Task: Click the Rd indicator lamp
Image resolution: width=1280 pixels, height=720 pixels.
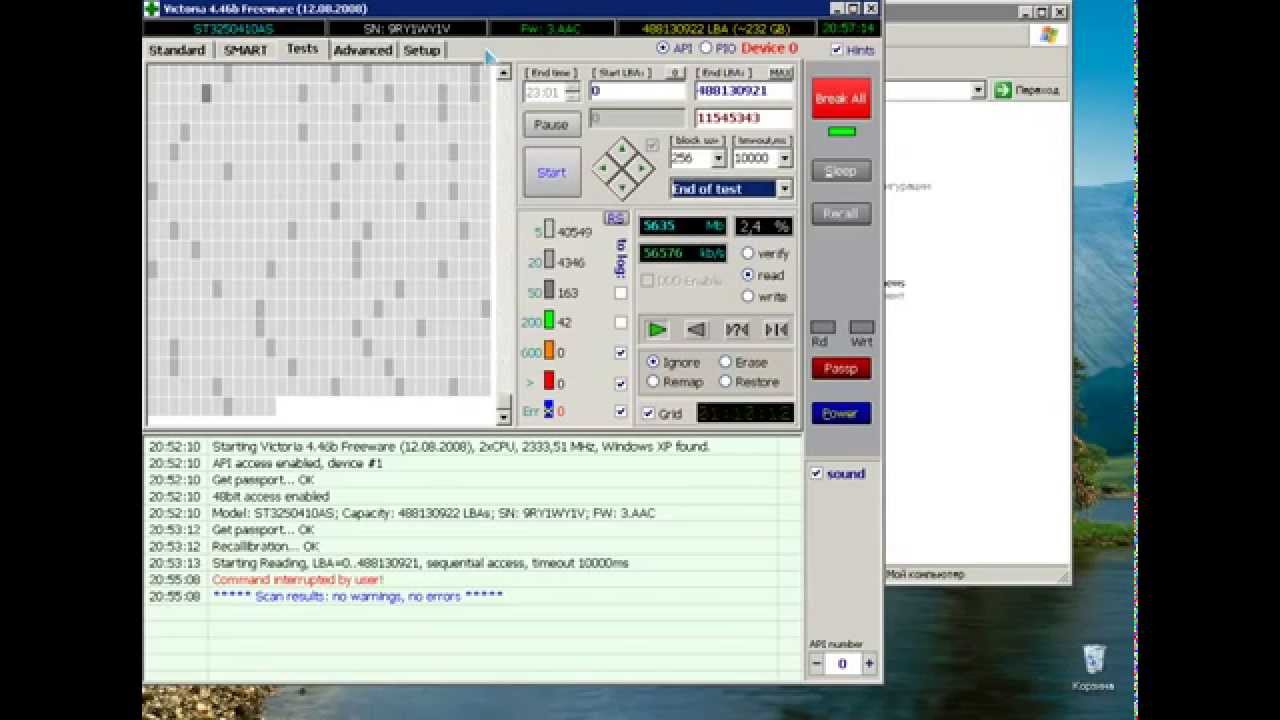Action: tap(822, 327)
